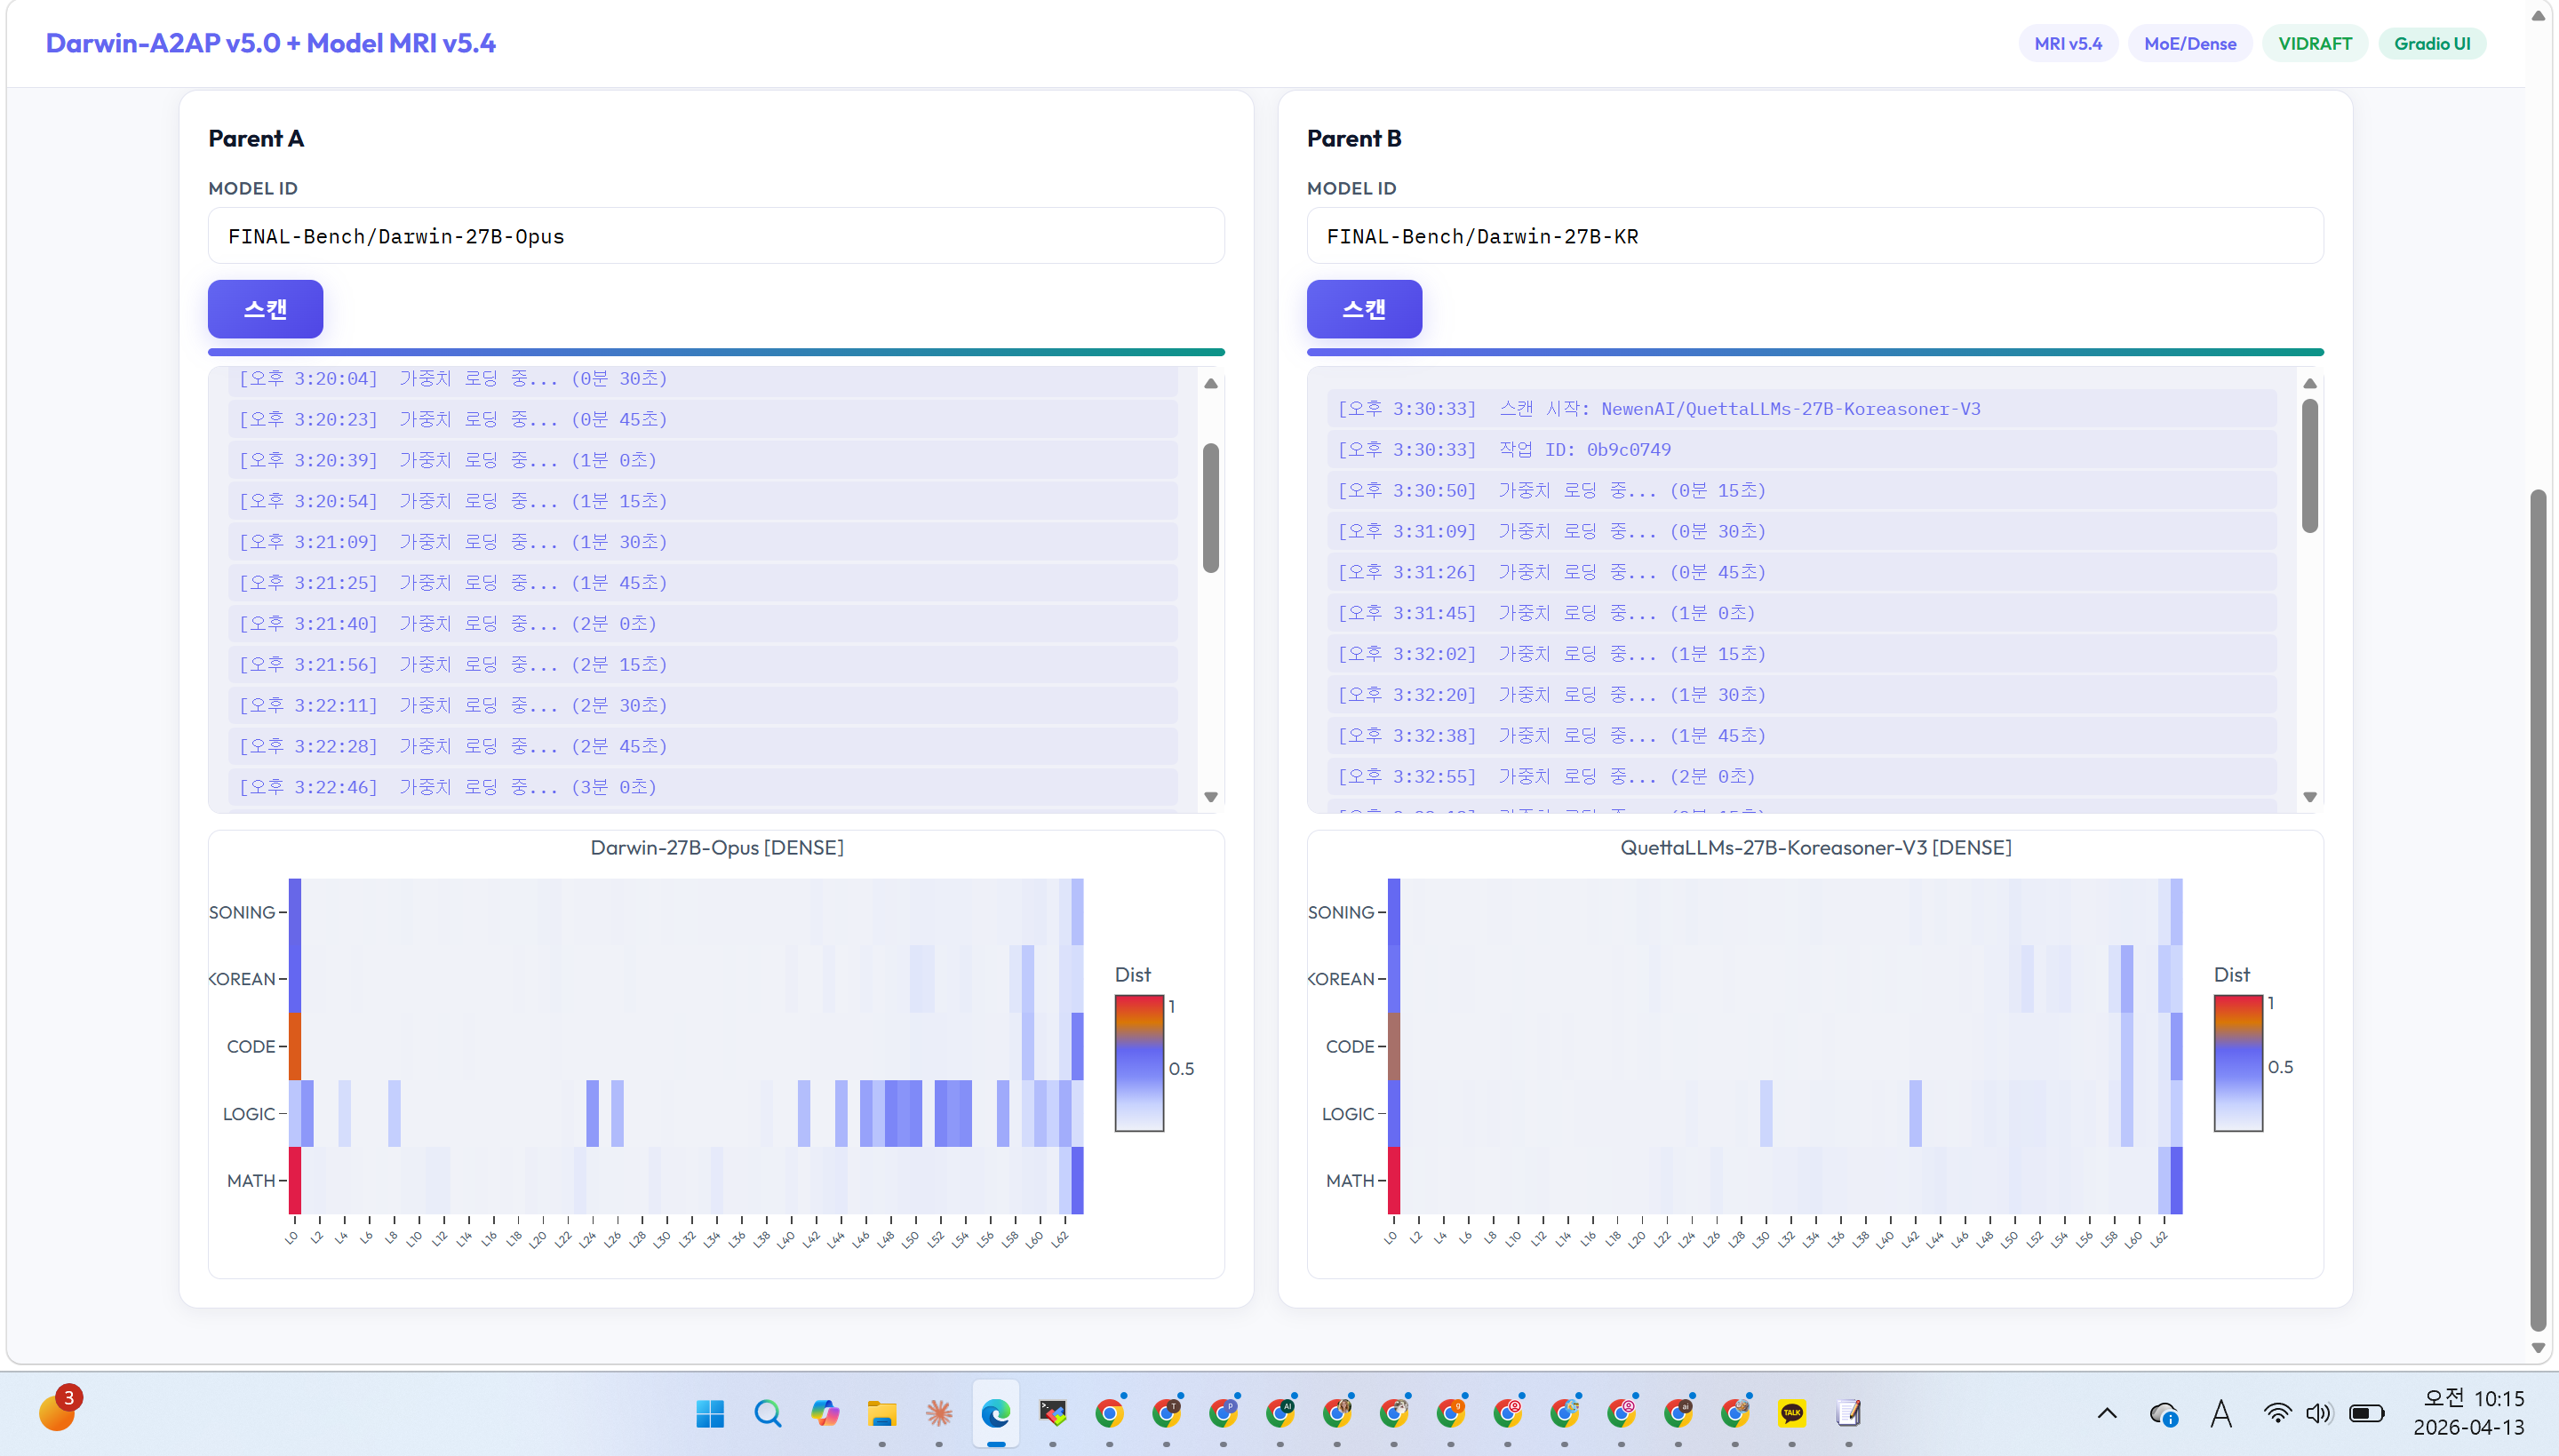Click the MRI v5.4 badge
2559x1456 pixels.
tap(2068, 44)
